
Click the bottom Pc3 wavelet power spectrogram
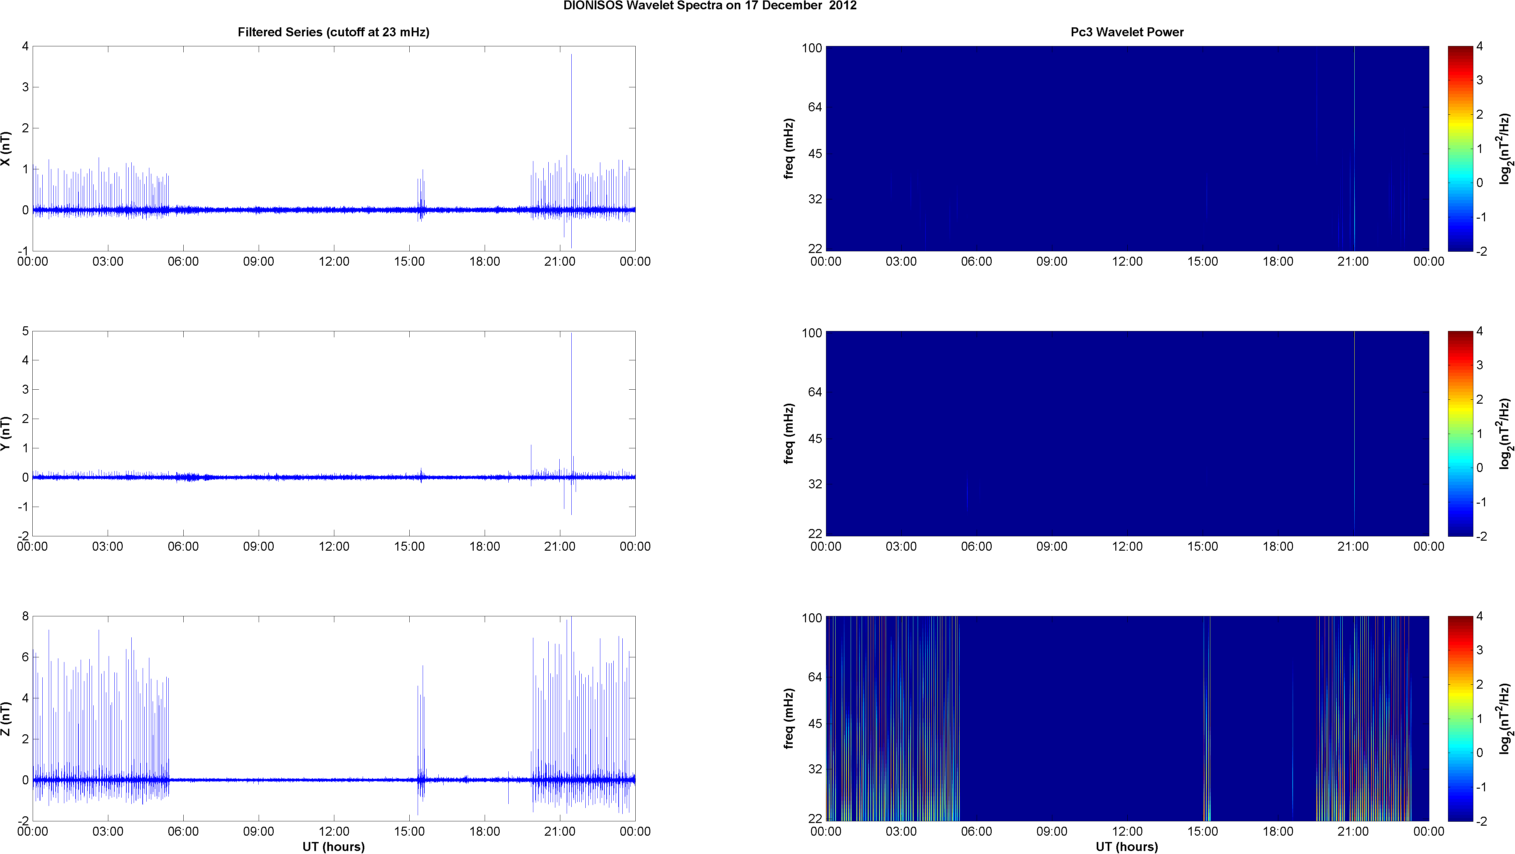(1127, 719)
